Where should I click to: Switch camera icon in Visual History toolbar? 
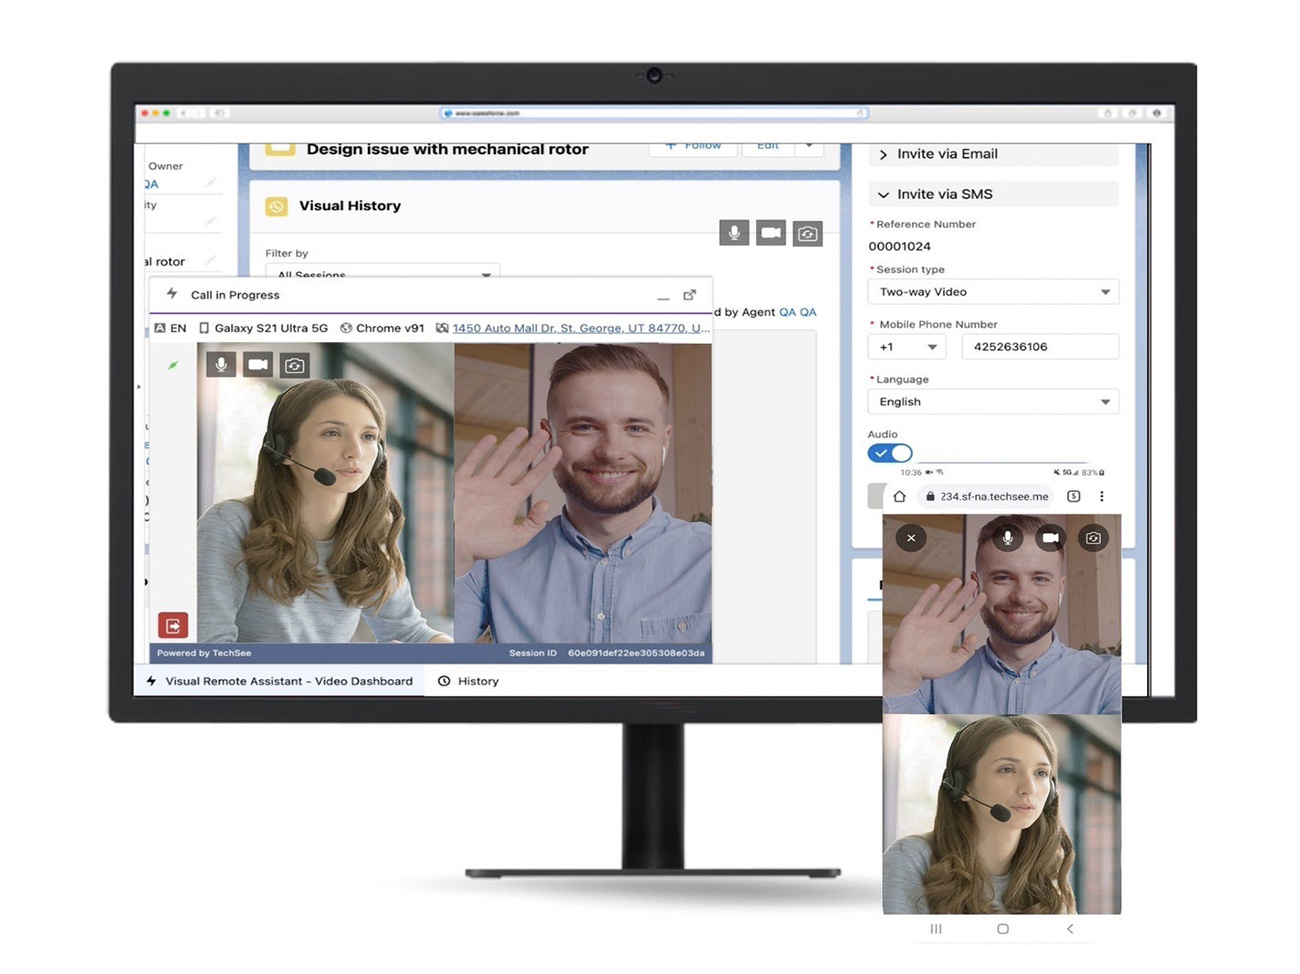[807, 233]
